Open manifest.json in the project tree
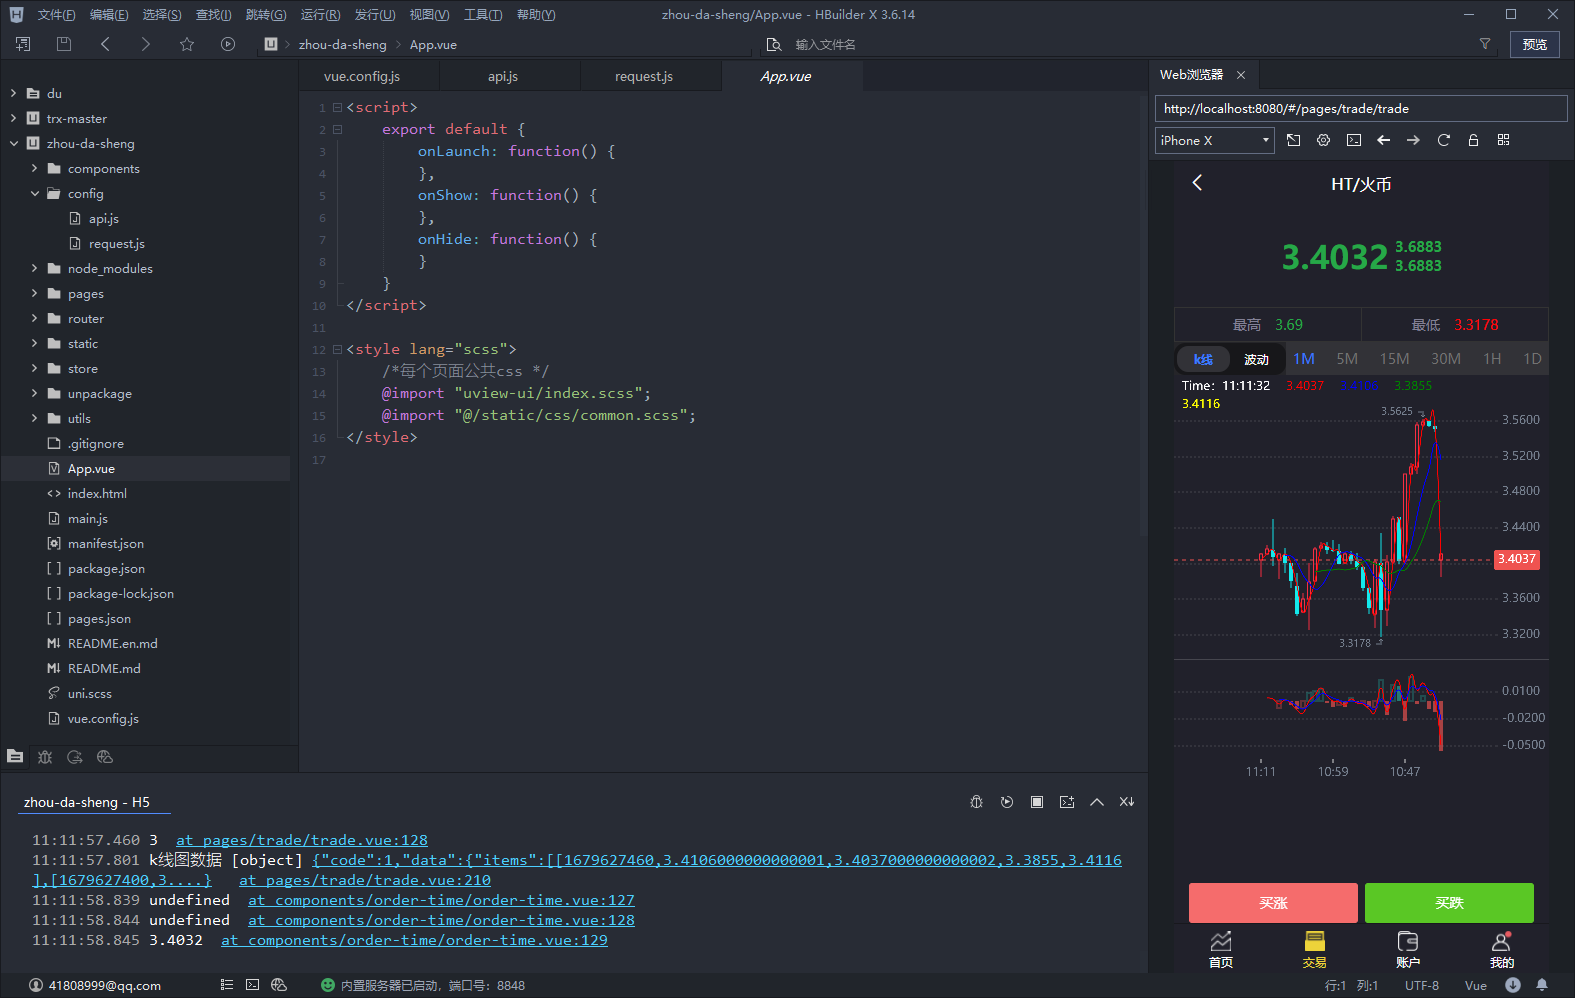The height and width of the screenshot is (998, 1575). (x=106, y=543)
